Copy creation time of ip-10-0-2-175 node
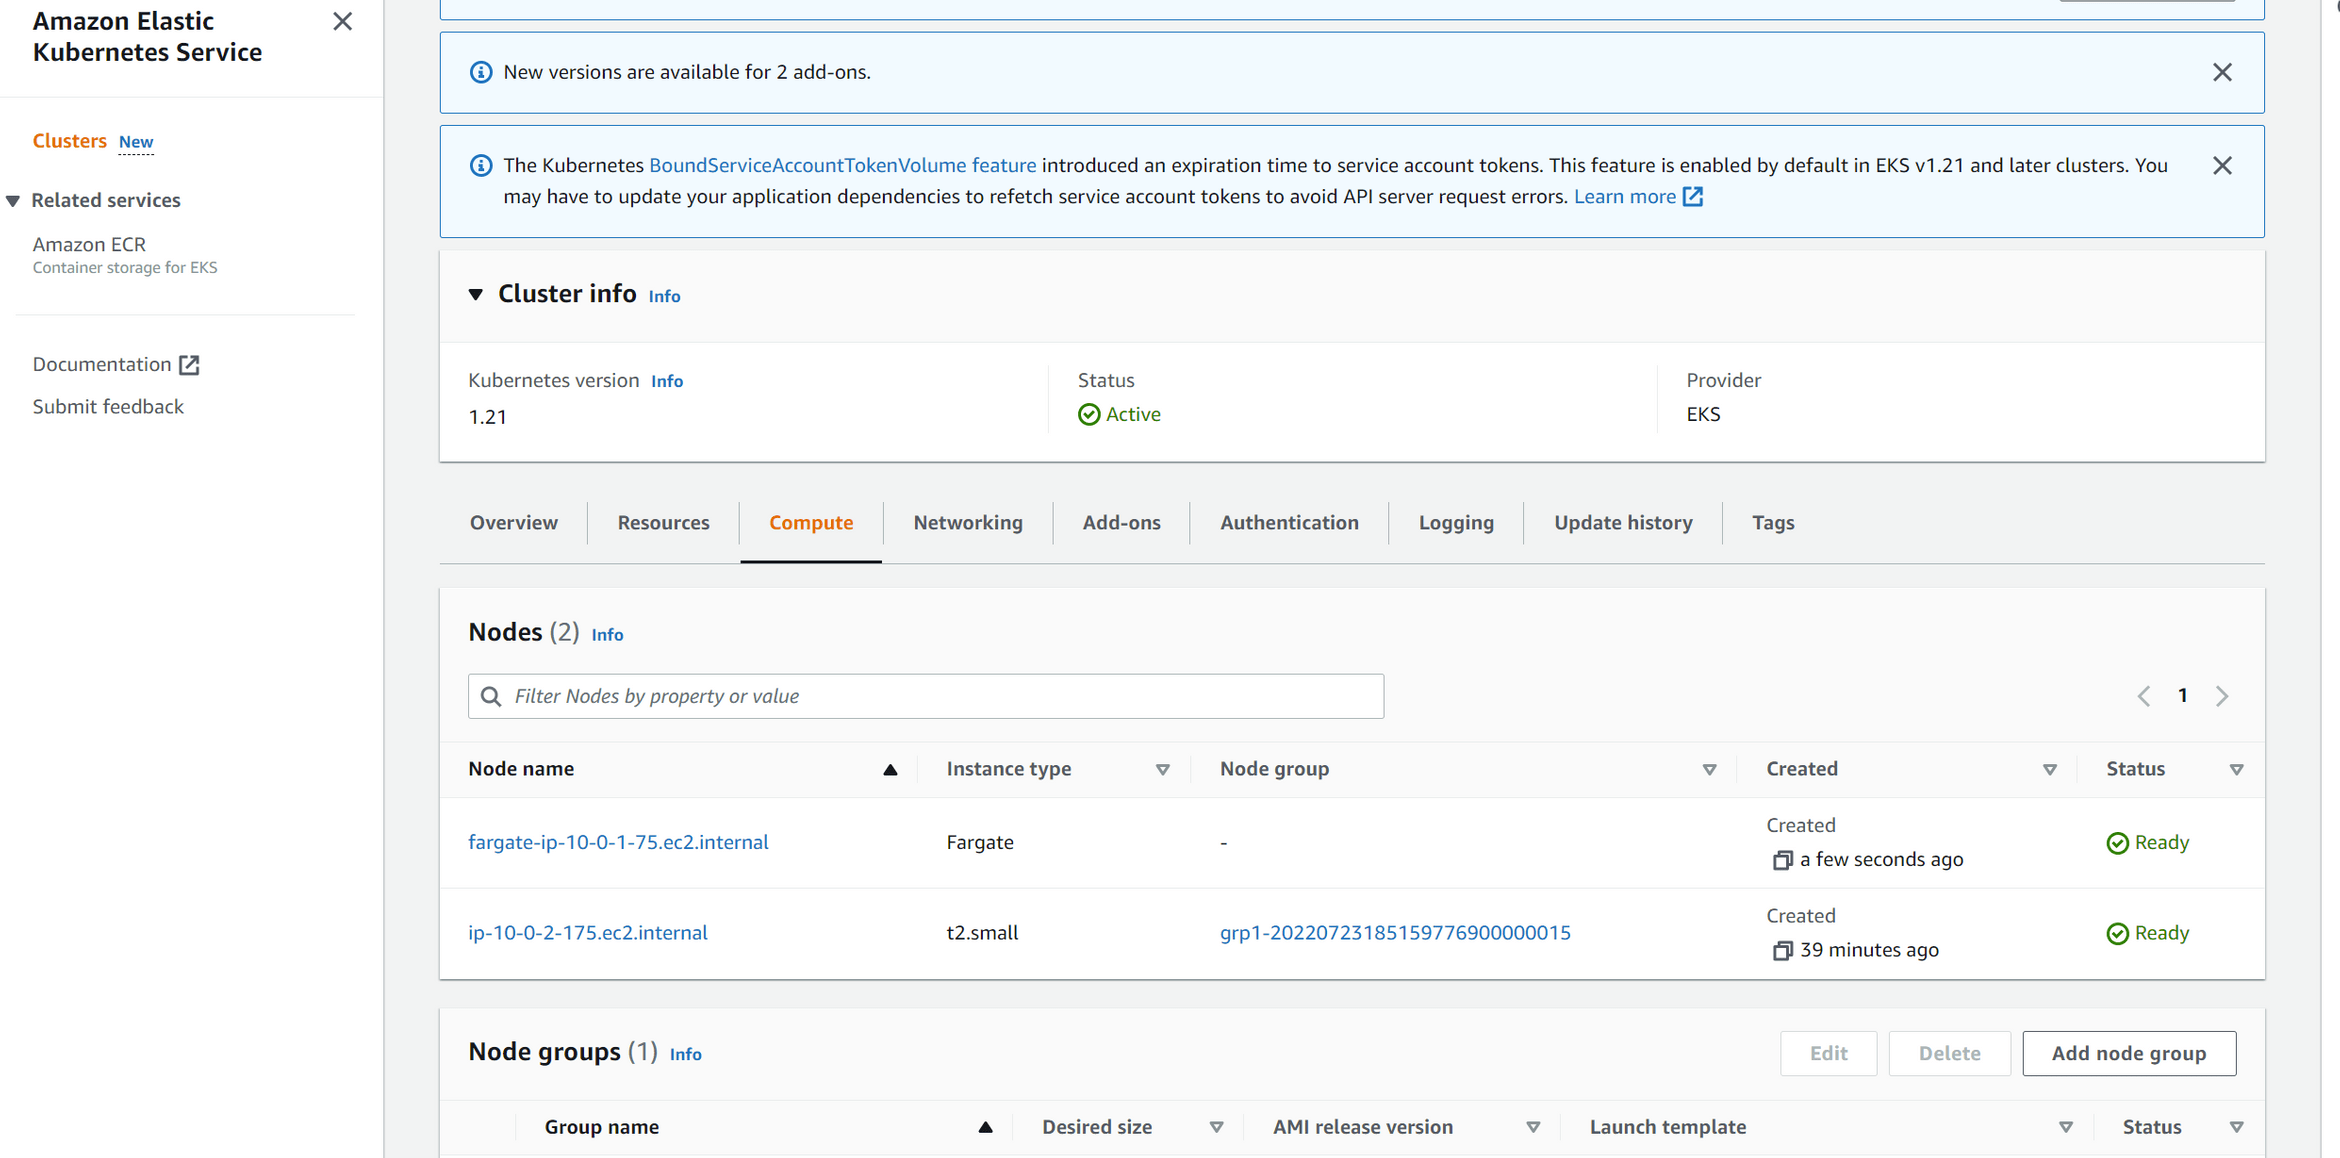 1782,950
